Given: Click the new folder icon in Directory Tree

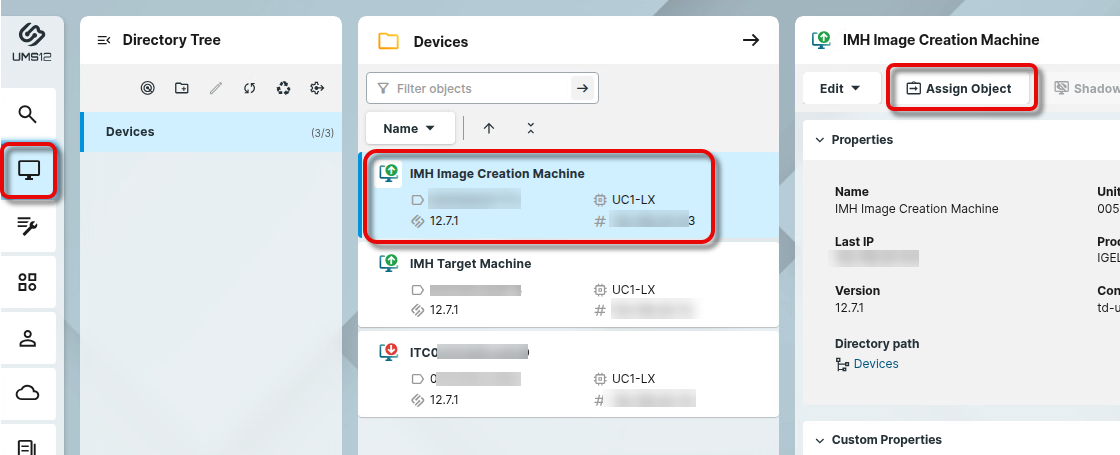Looking at the screenshot, I should pos(181,88).
